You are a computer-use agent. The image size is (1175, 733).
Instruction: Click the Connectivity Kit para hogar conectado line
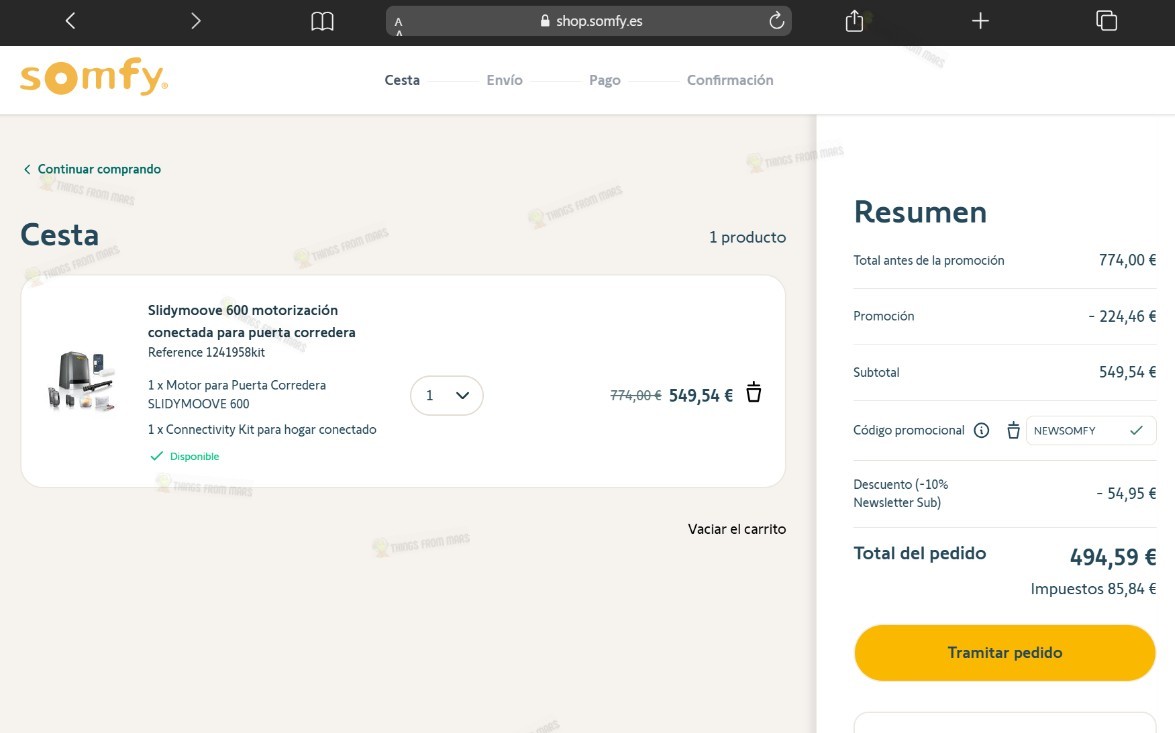pos(262,429)
